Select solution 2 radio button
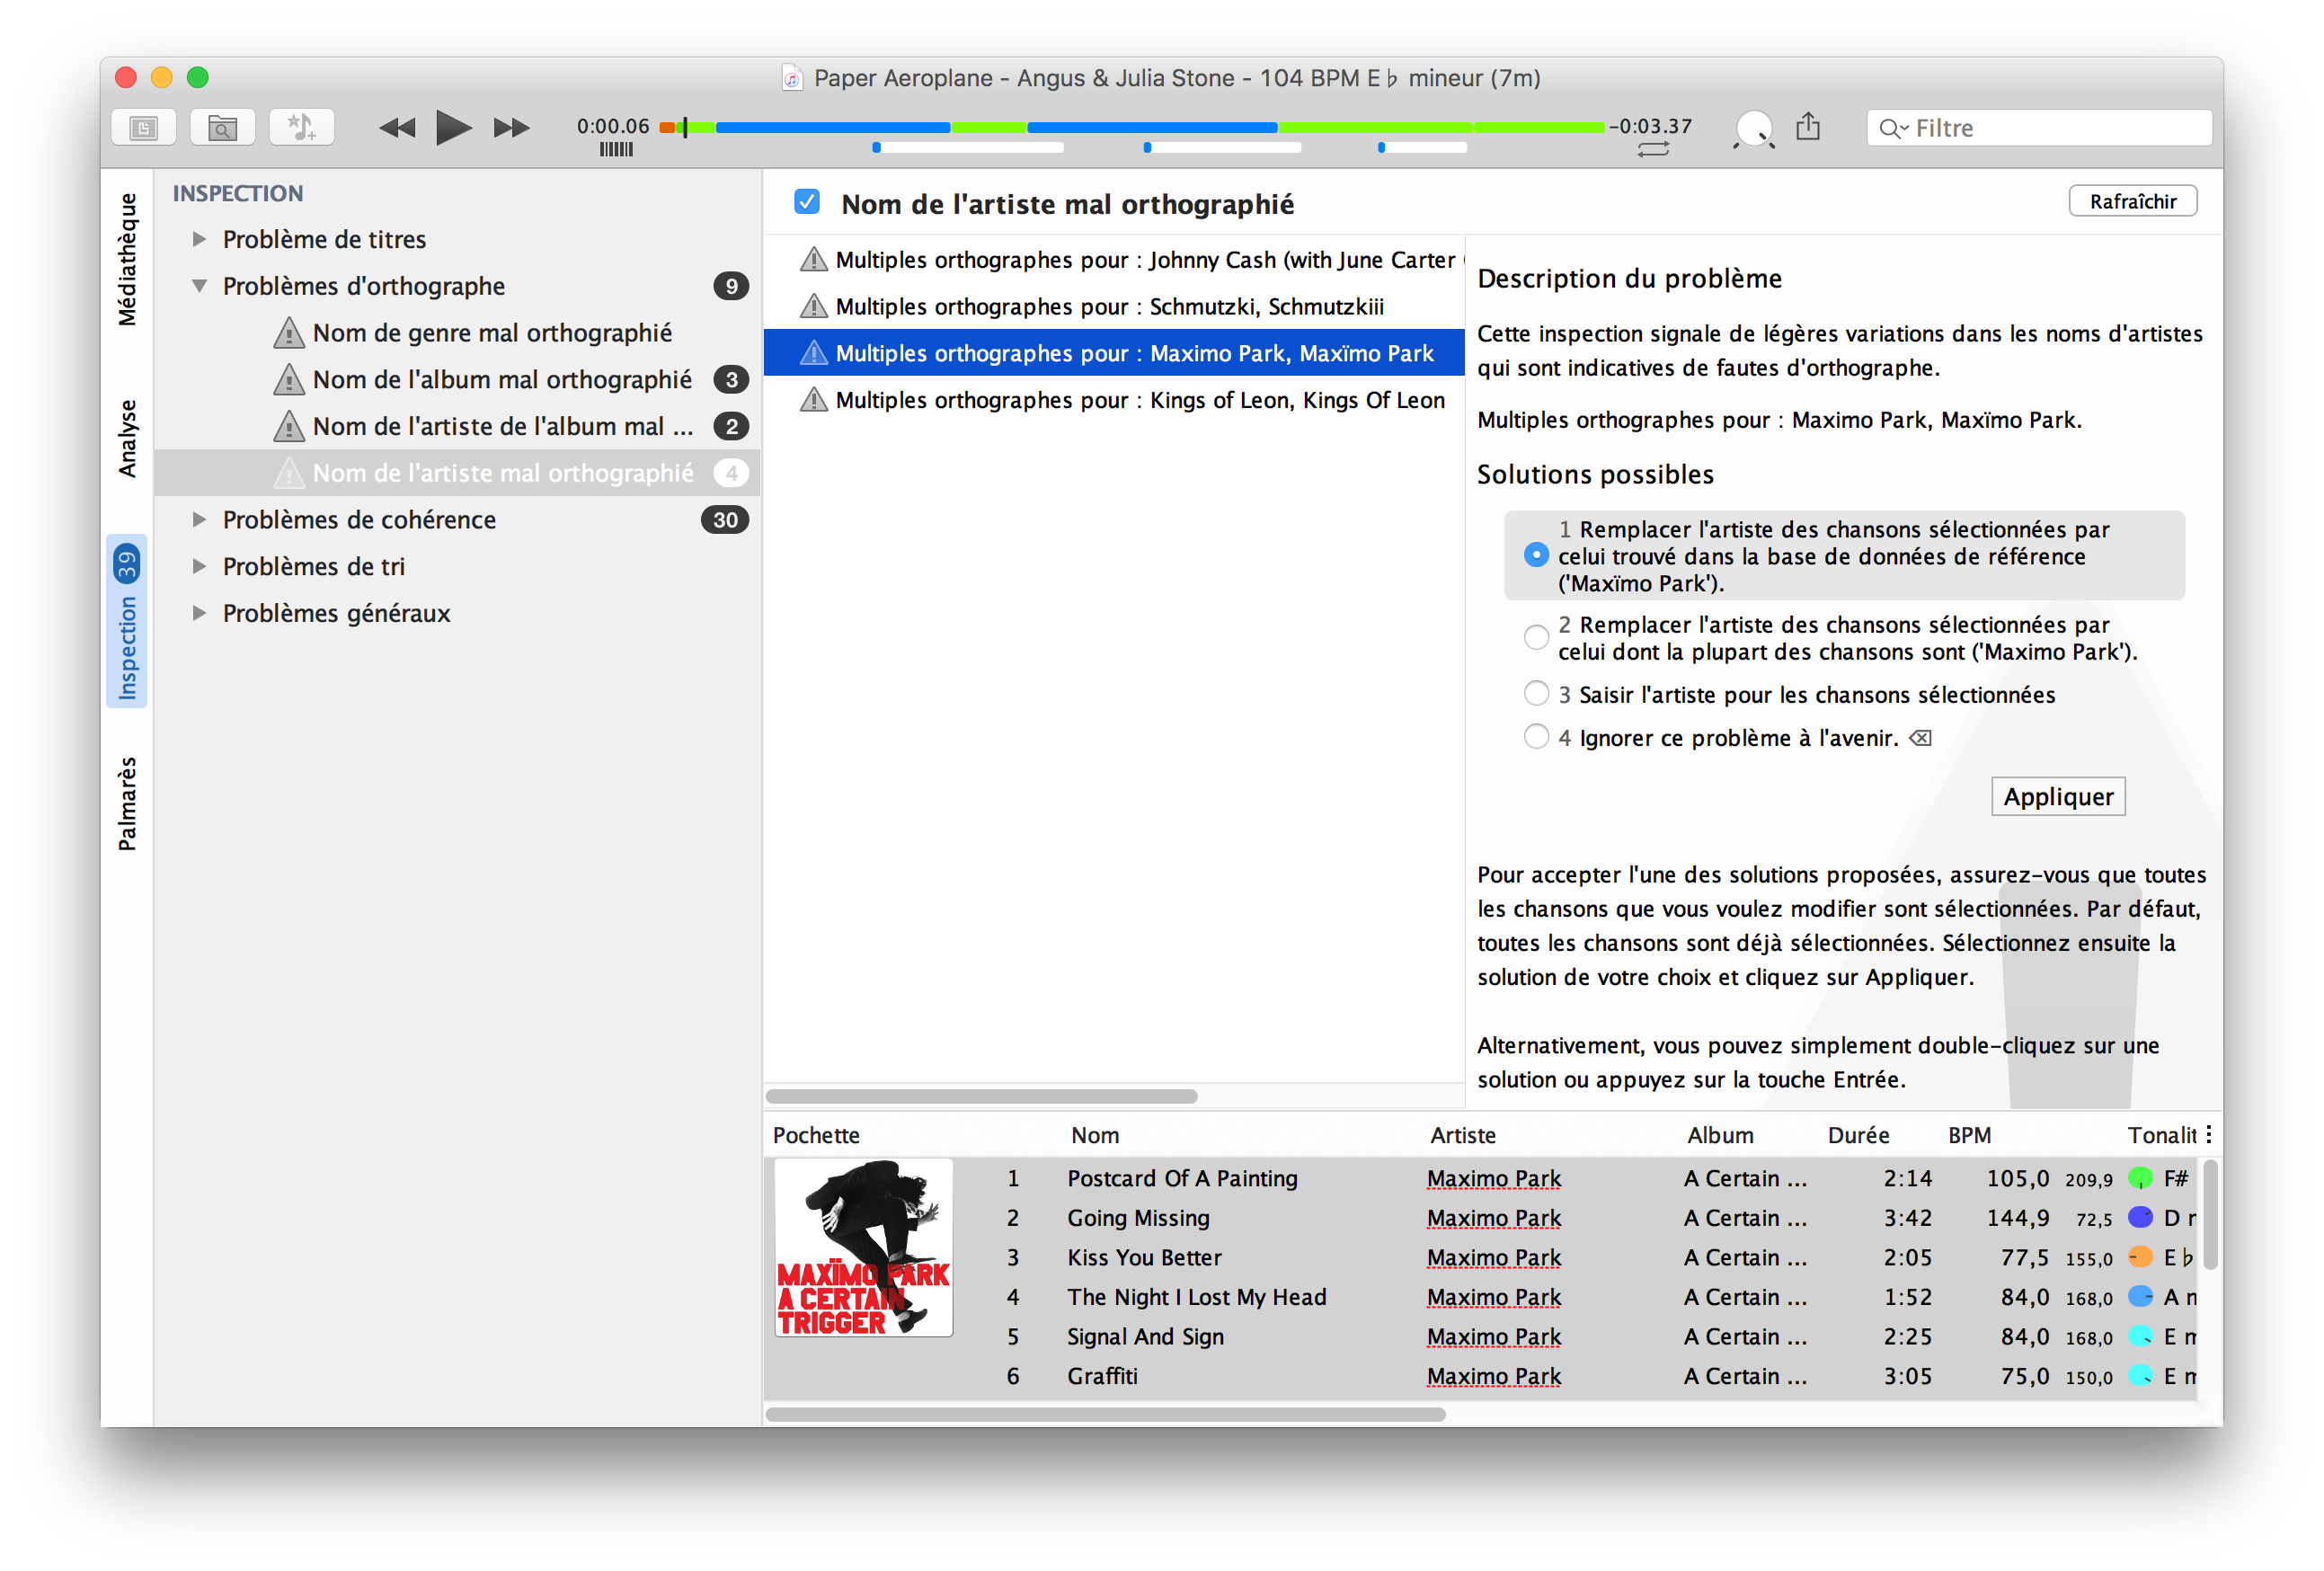This screenshot has height=1571, width=2324. coord(1536,637)
